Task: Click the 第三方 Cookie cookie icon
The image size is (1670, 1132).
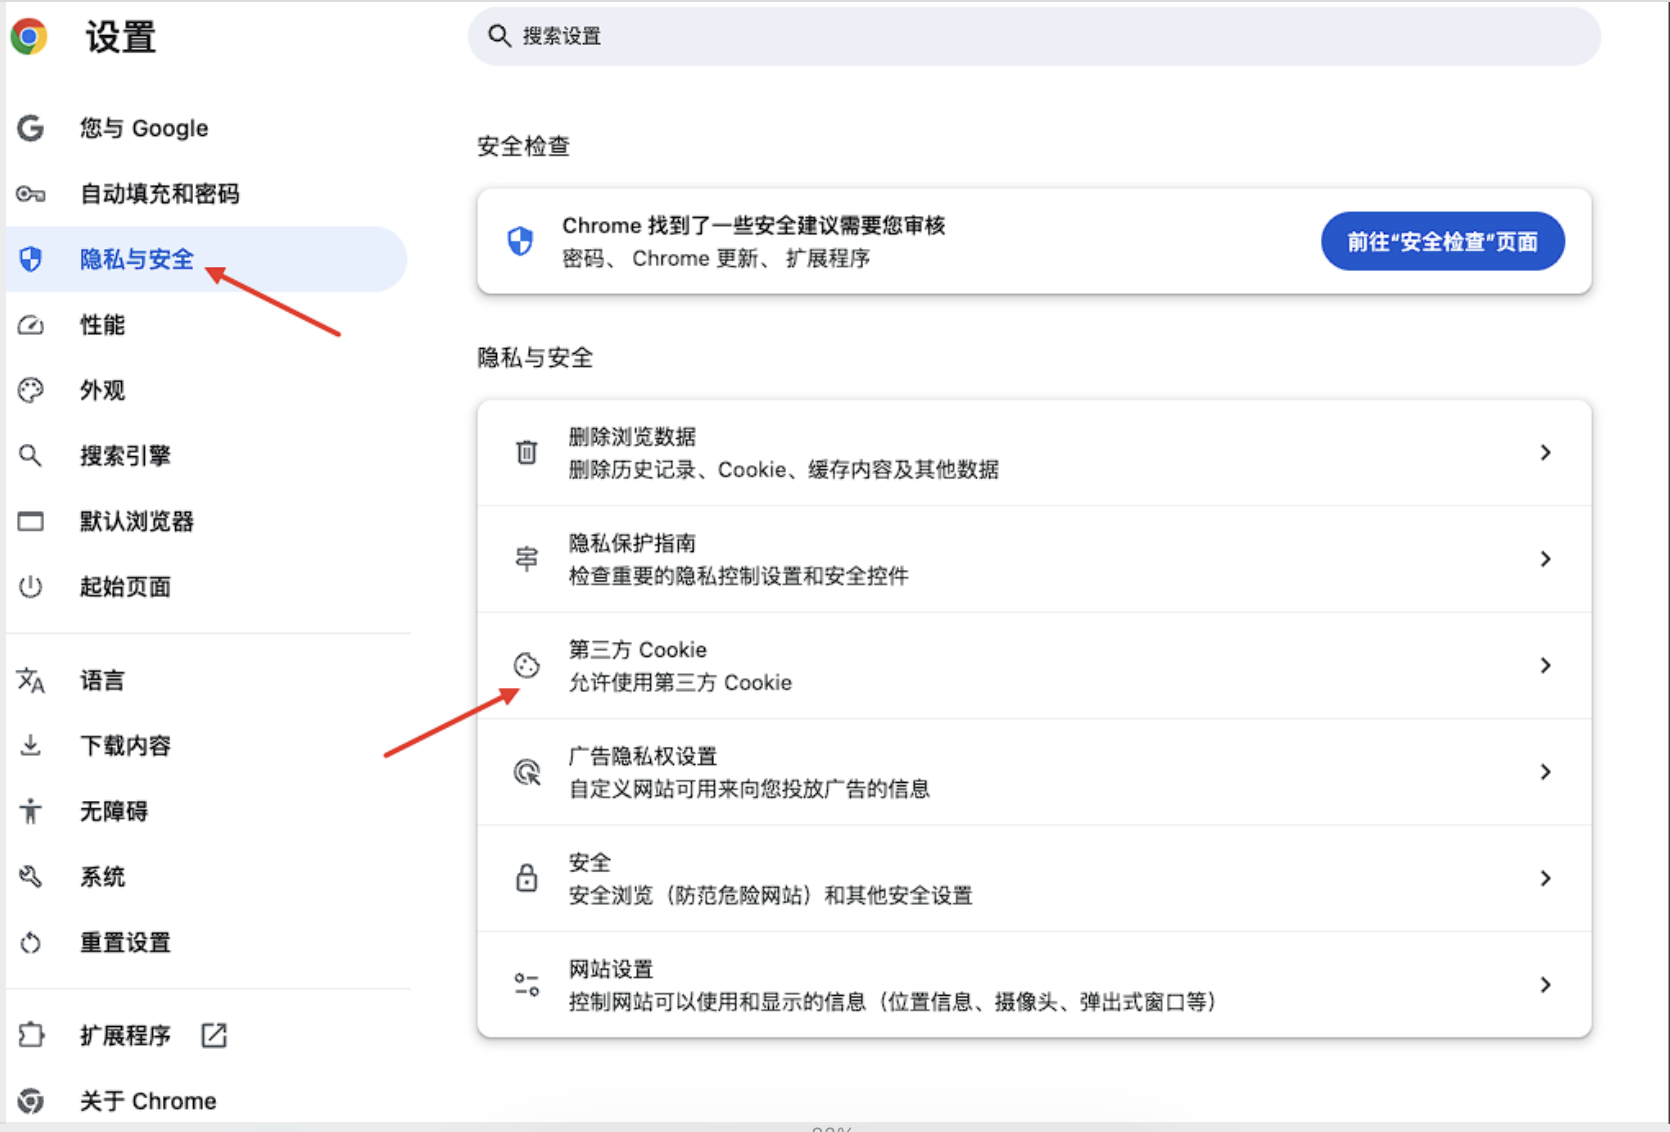Action: [x=526, y=665]
